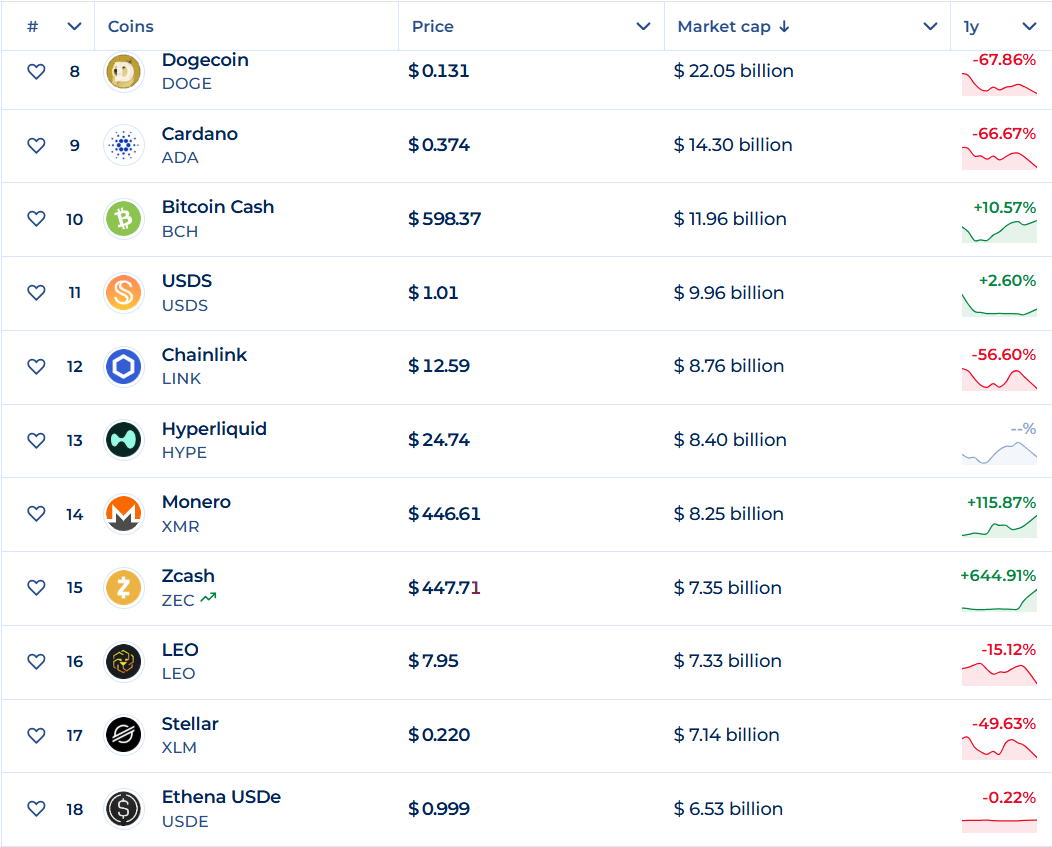Open the Zcash coin name link
Viewport: 1052px width, 847px height.
pyautogui.click(x=188, y=576)
